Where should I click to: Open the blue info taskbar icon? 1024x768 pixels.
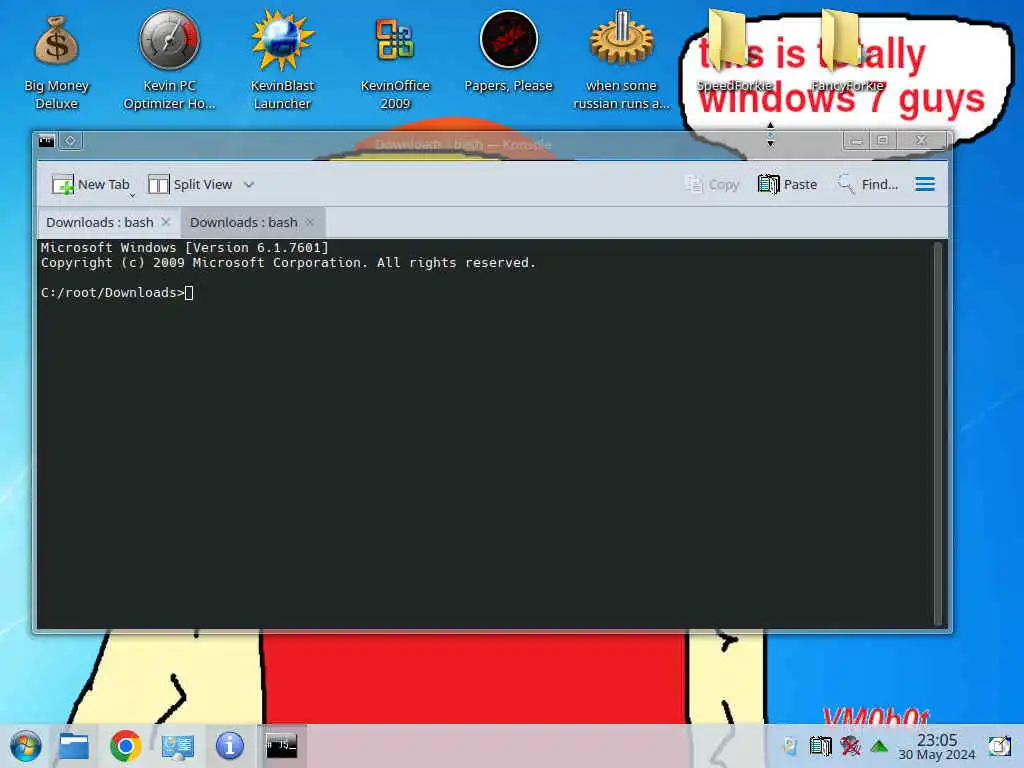(x=229, y=746)
